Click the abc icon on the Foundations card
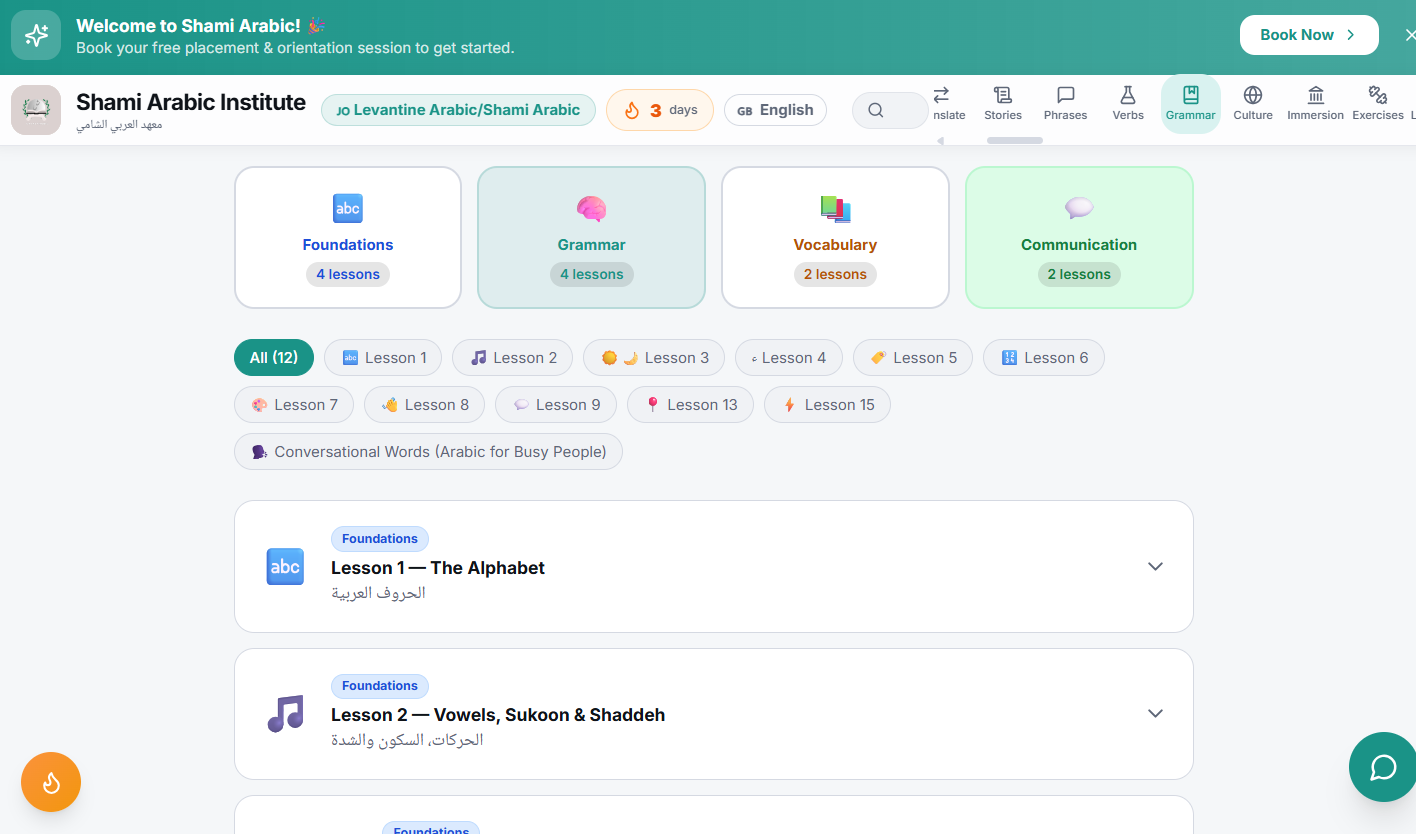This screenshot has height=834, width=1416. pos(347,208)
